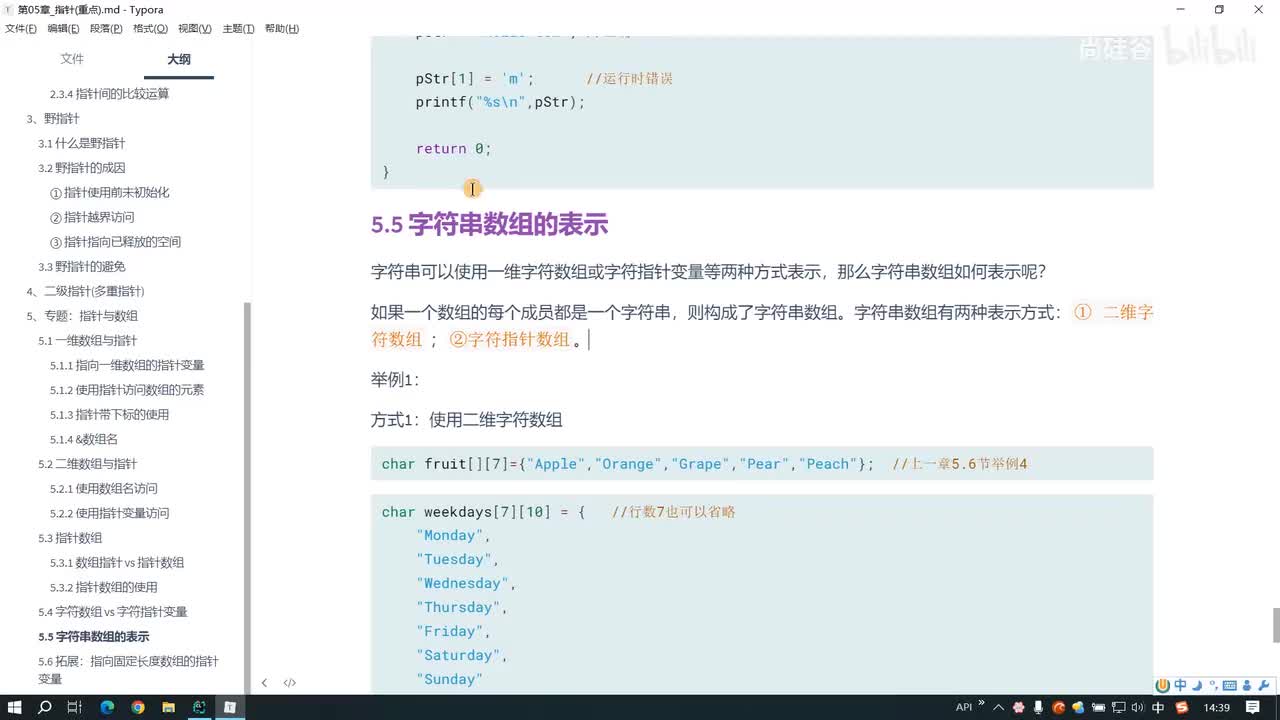The image size is (1280, 720).
Task: Go to outline item 5.2.1 使用数组名访问
Action: [104, 489]
